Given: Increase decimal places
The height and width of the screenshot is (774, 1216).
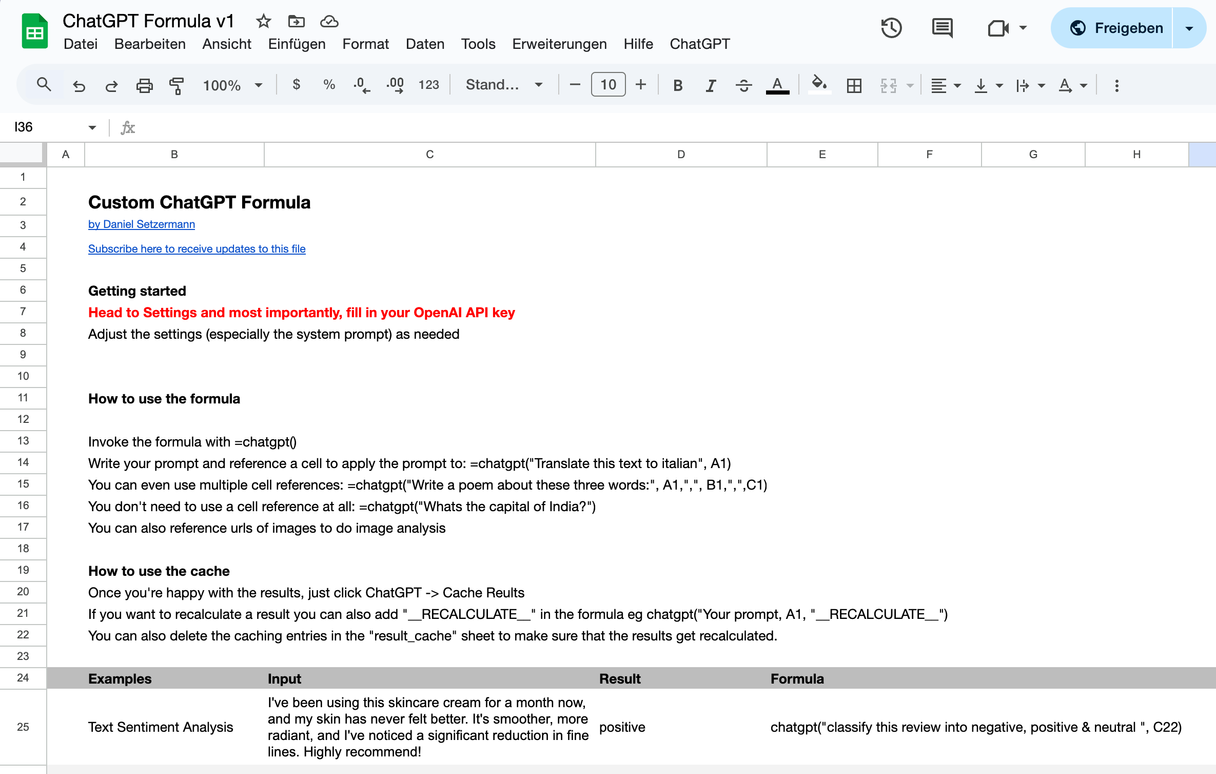Looking at the screenshot, I should (395, 85).
